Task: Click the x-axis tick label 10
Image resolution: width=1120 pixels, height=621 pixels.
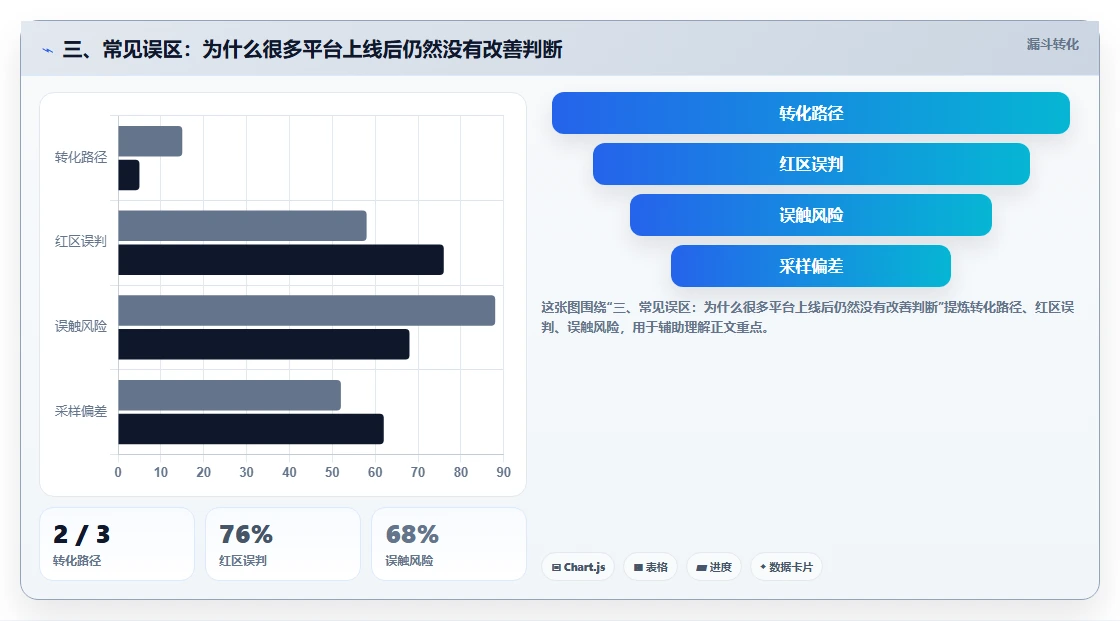Action: (161, 472)
